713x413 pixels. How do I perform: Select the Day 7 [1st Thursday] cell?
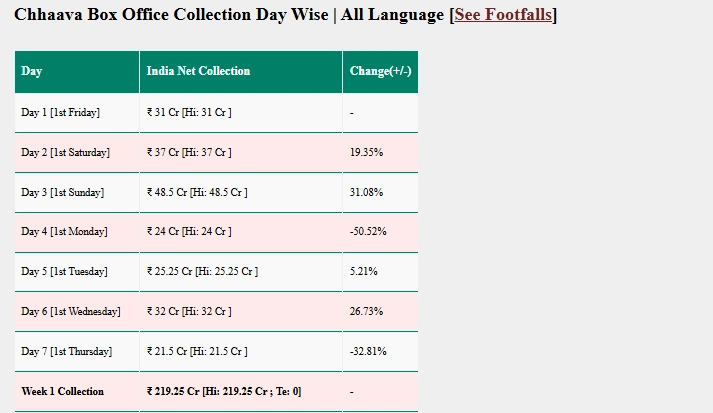pos(66,351)
